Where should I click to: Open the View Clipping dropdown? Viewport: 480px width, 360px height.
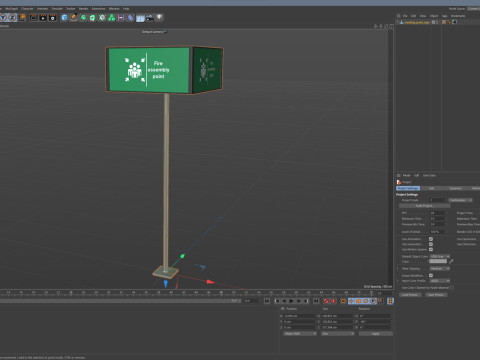tap(440, 269)
